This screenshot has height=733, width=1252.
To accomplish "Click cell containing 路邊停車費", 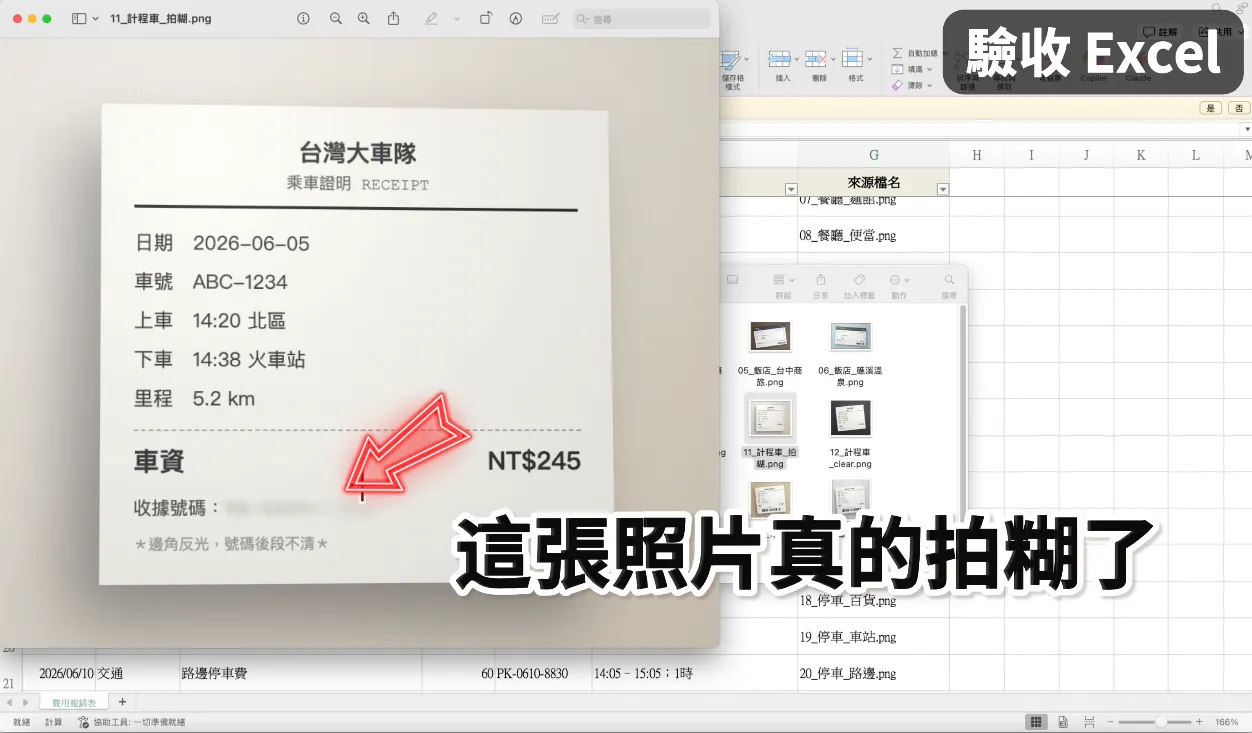I will [300, 673].
